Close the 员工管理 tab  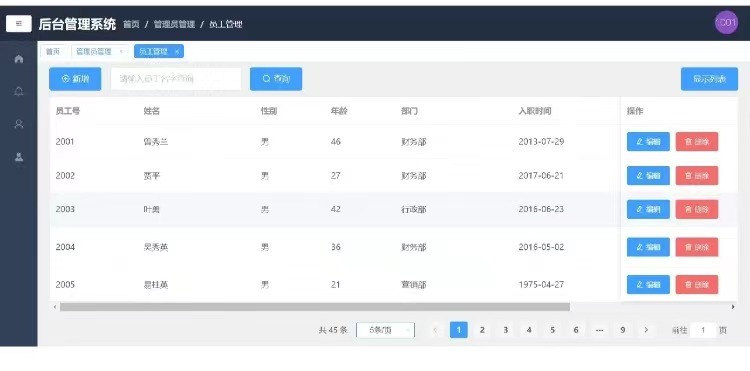(x=176, y=52)
